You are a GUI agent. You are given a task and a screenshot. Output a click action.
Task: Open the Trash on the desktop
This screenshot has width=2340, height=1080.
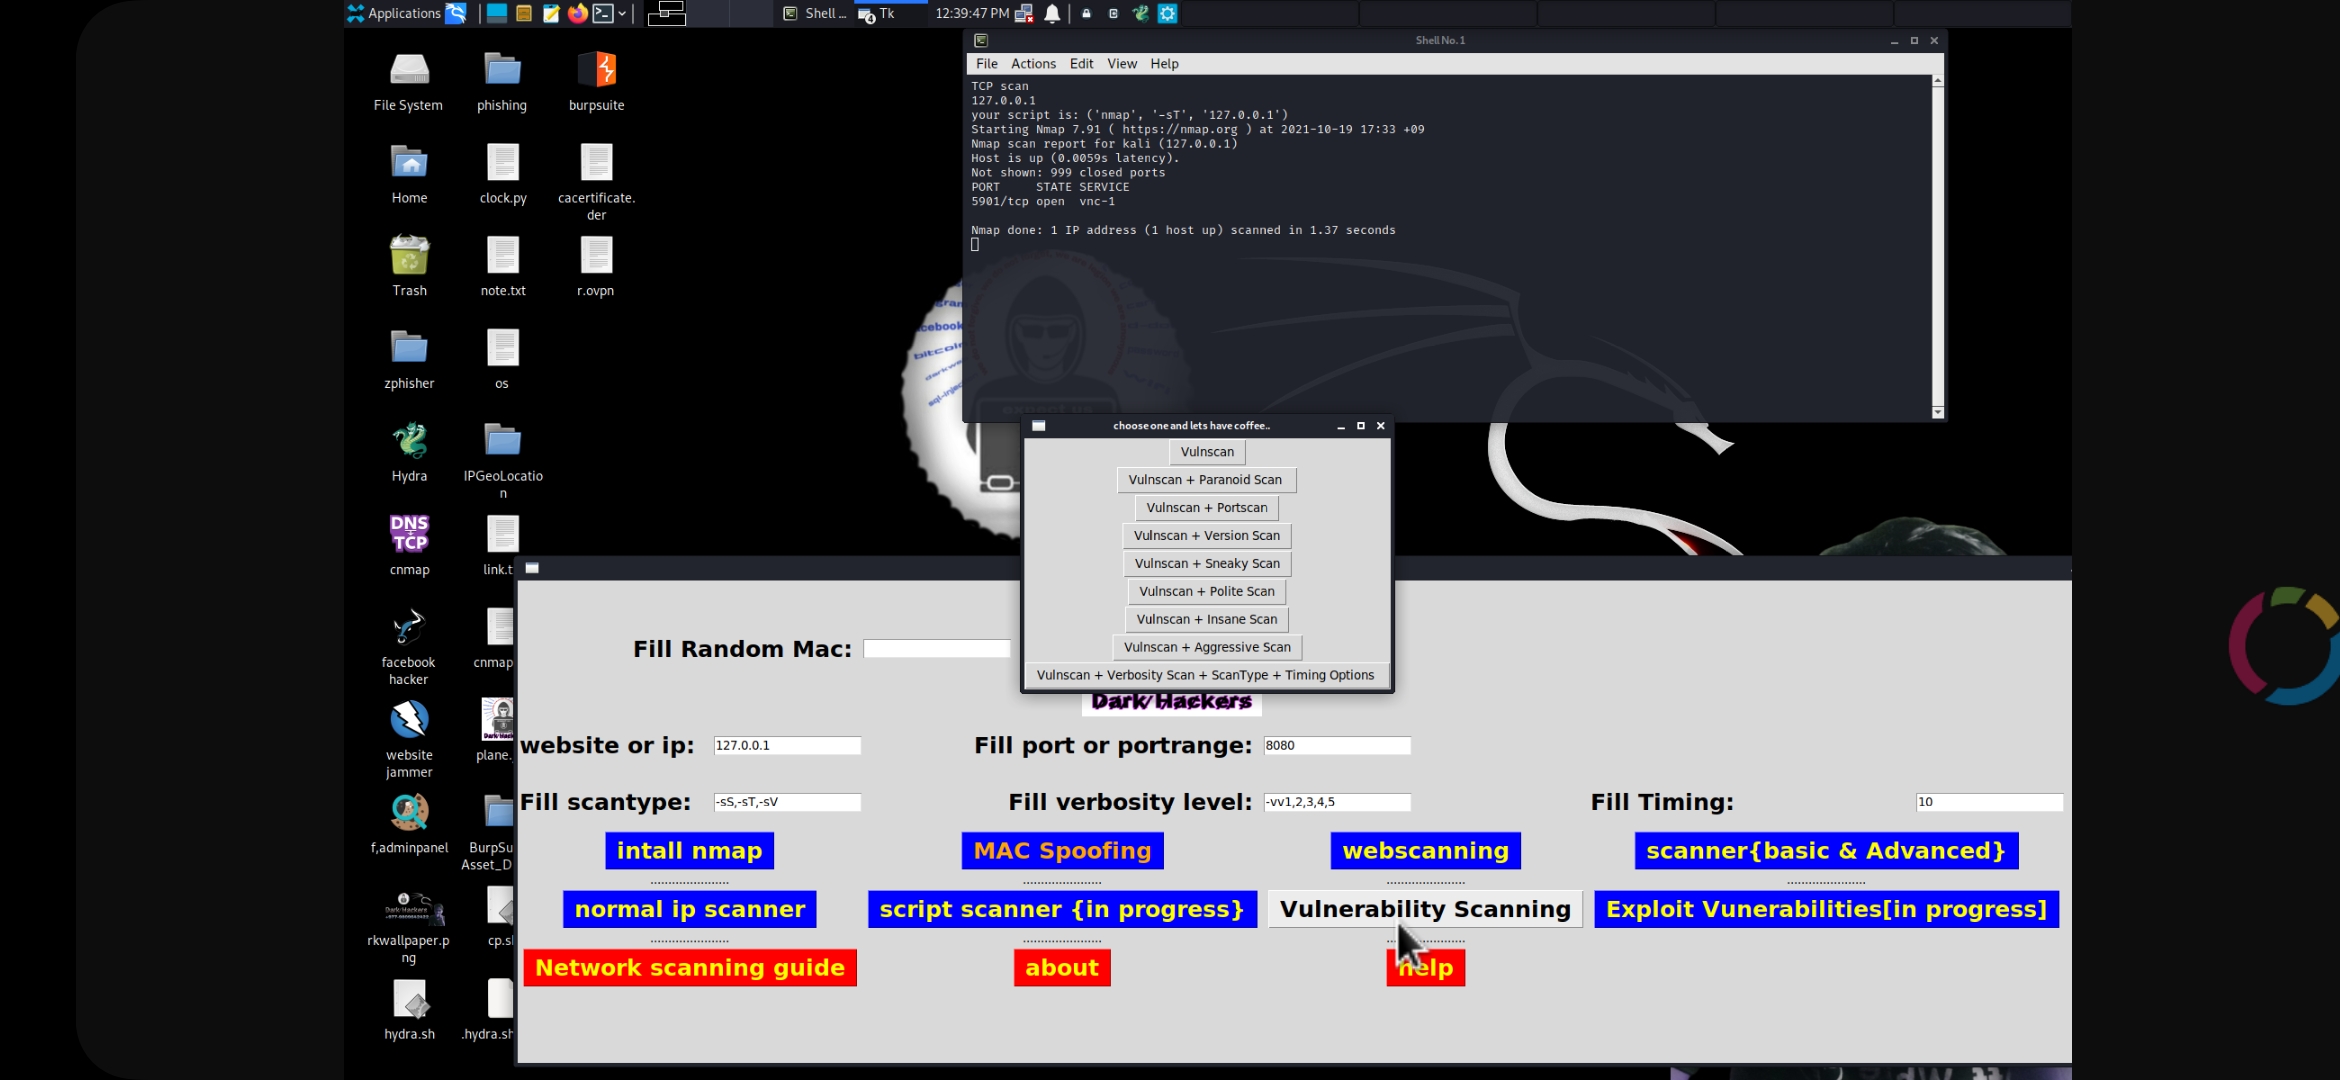coord(409,257)
